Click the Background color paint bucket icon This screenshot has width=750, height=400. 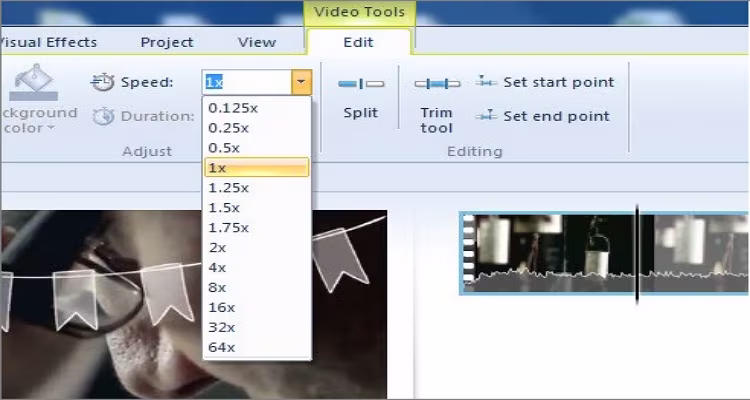[x=33, y=82]
